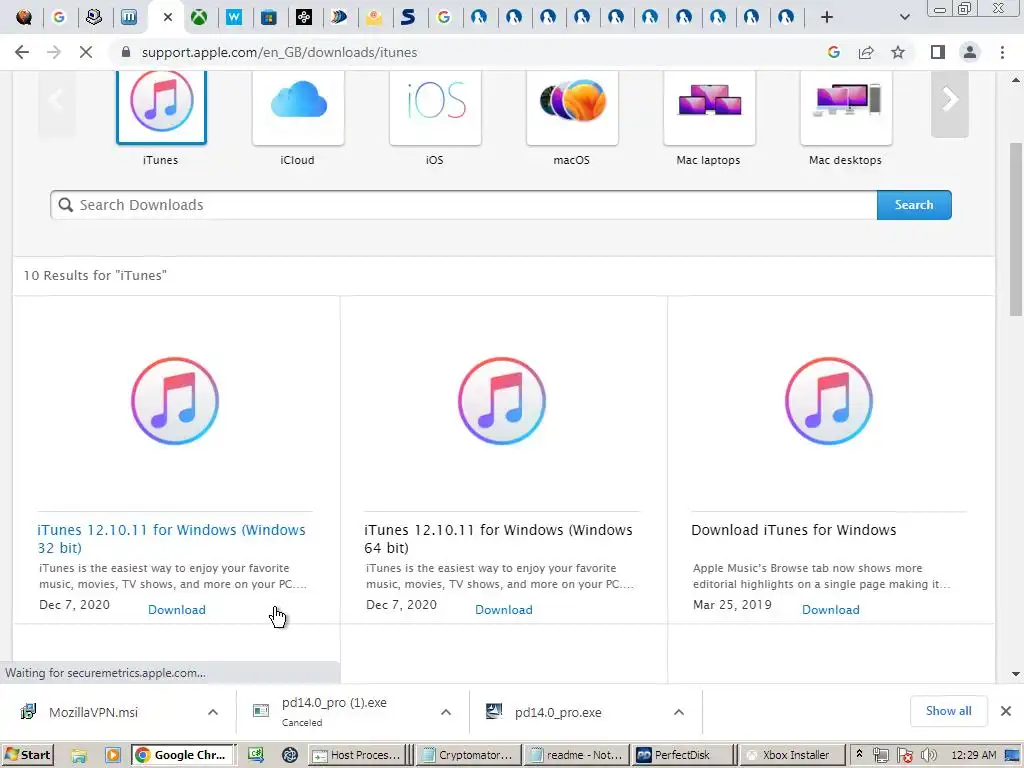Click icon above Download iTunes for Windows

[x=829, y=401]
